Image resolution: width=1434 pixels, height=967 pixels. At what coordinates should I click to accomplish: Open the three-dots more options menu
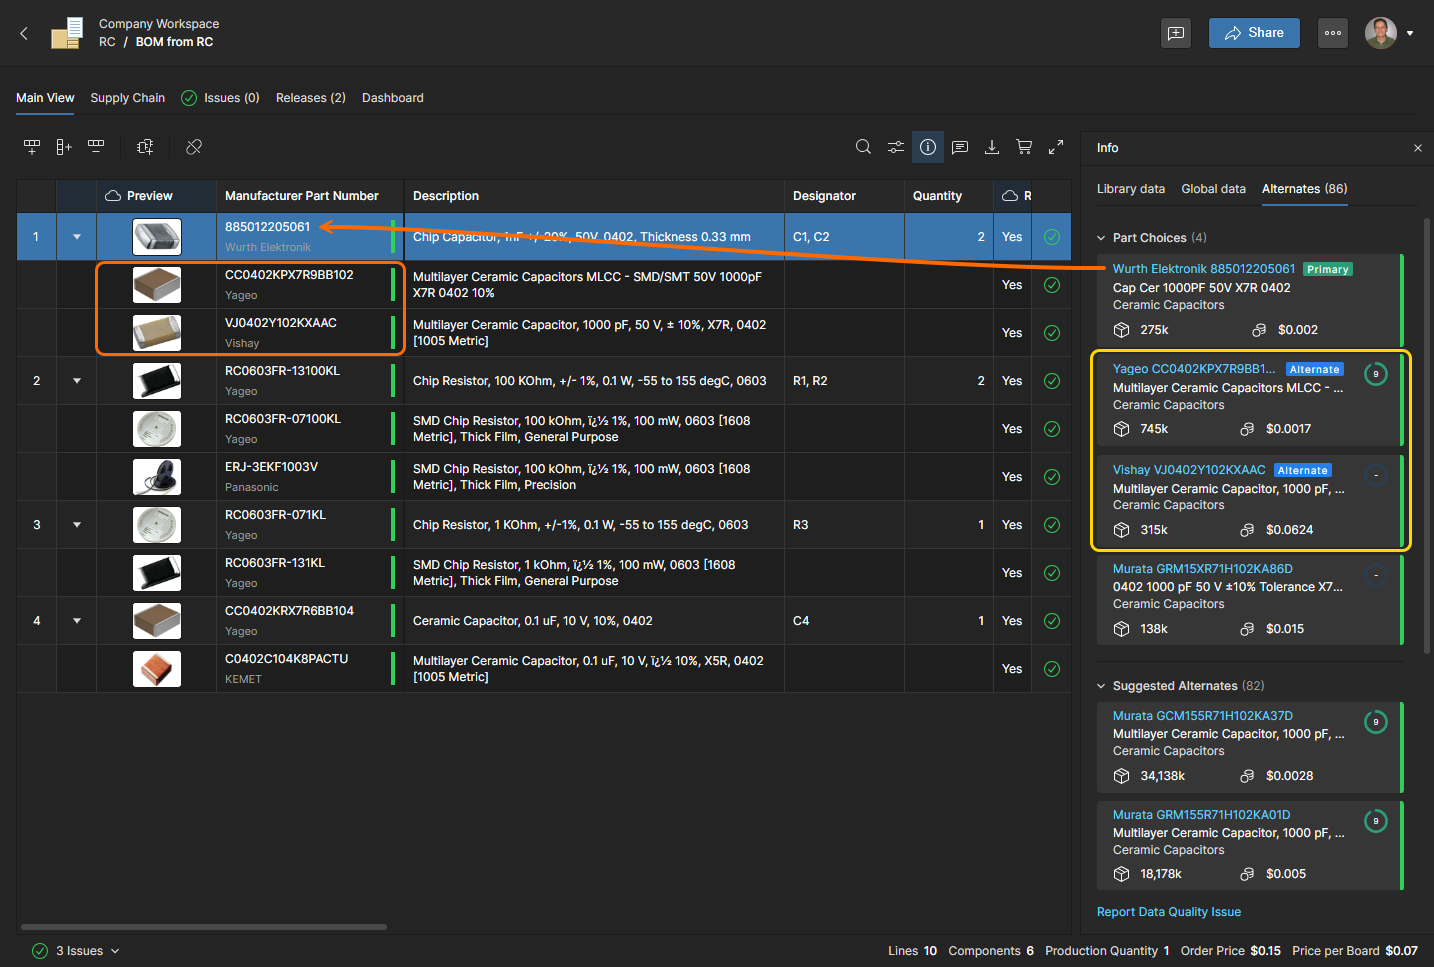coord(1332,33)
